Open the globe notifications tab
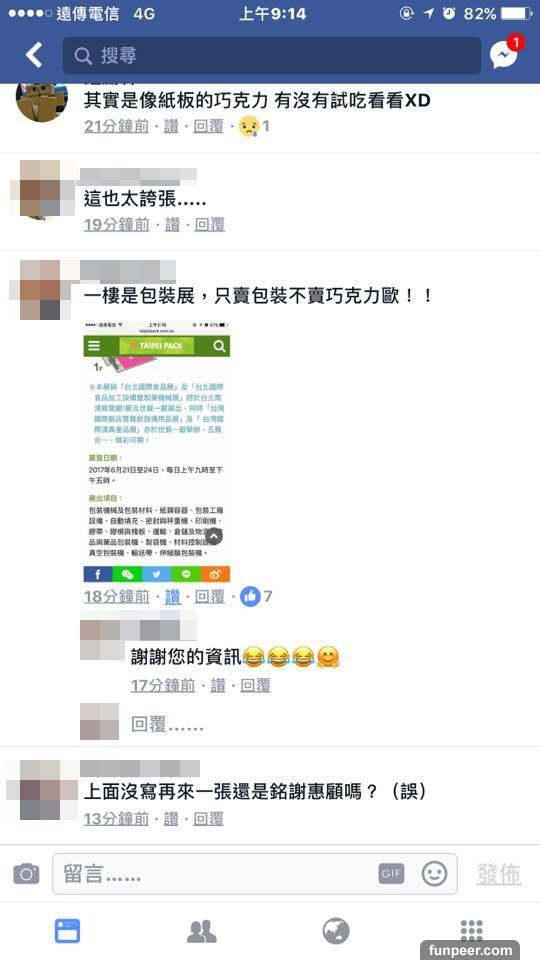The image size is (540, 960). click(x=336, y=931)
